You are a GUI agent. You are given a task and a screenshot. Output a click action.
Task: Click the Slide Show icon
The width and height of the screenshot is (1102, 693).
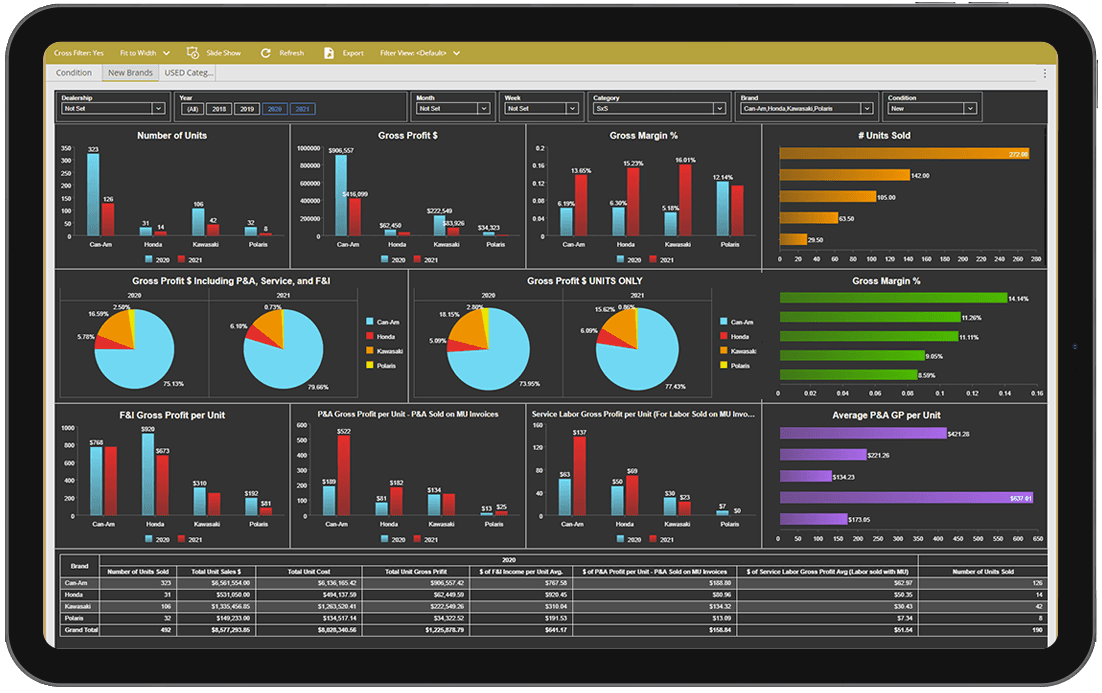click(x=193, y=53)
